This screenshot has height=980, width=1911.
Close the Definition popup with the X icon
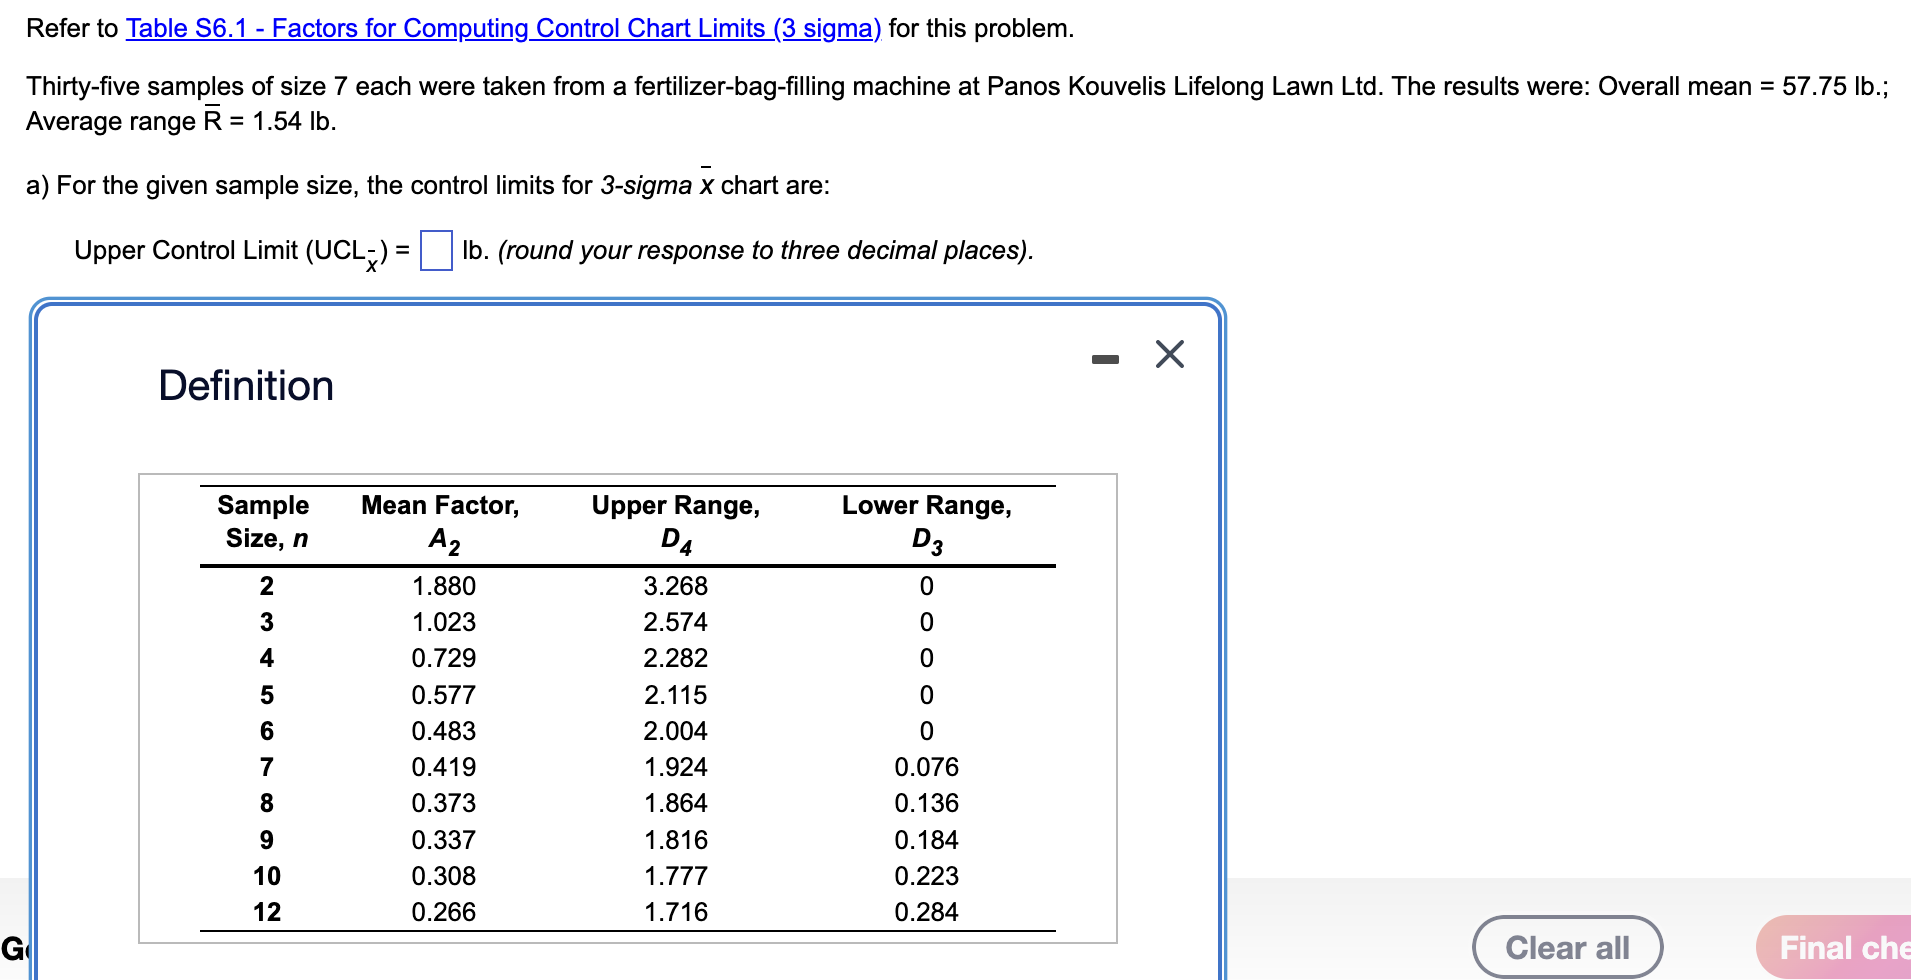click(1170, 354)
